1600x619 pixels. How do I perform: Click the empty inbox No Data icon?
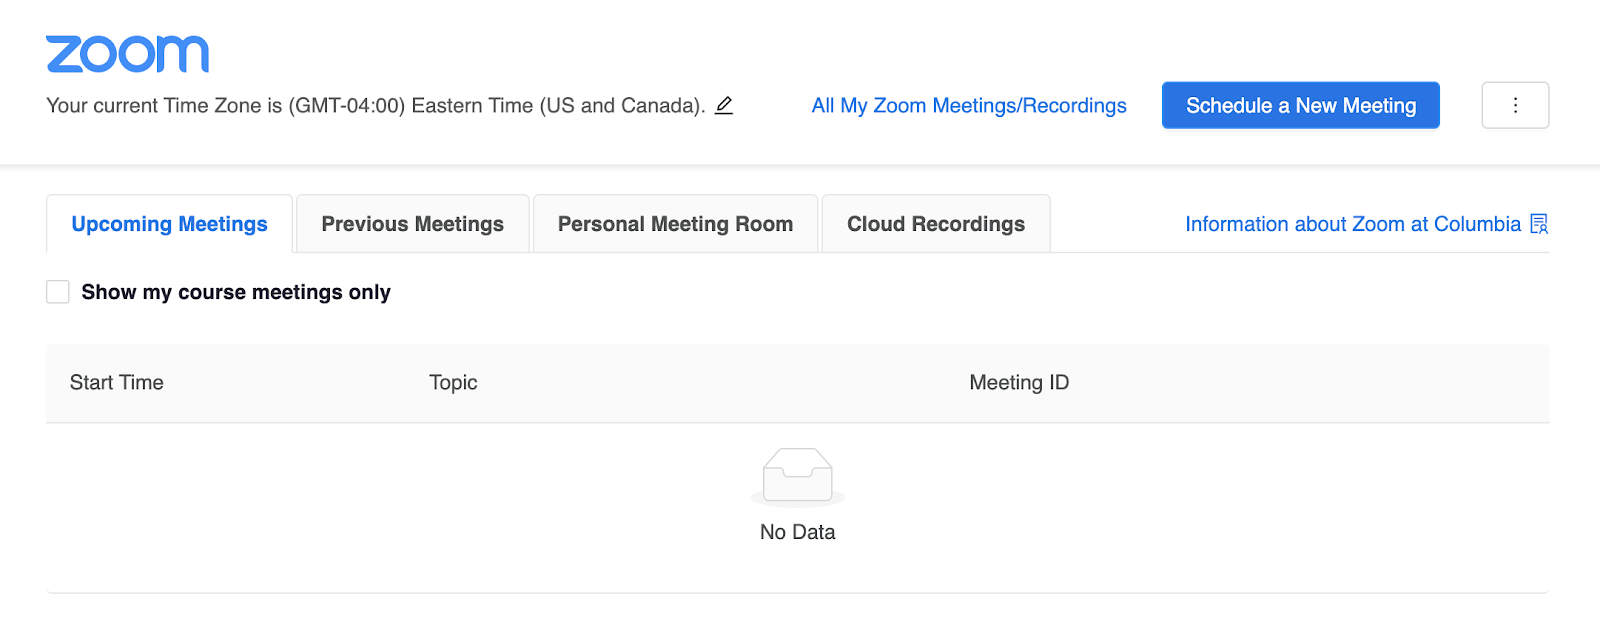click(x=797, y=476)
